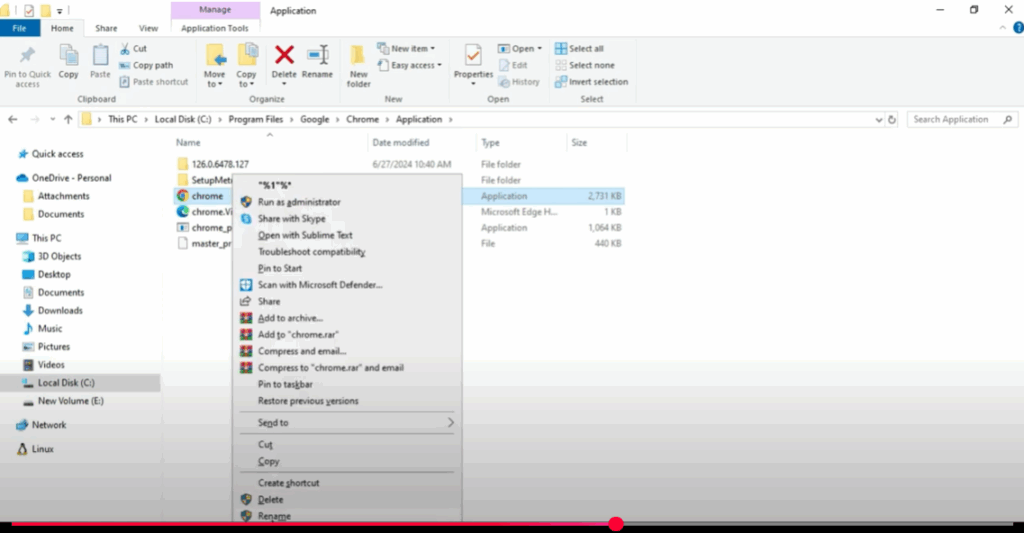Select Network in the navigation pane

42,425
